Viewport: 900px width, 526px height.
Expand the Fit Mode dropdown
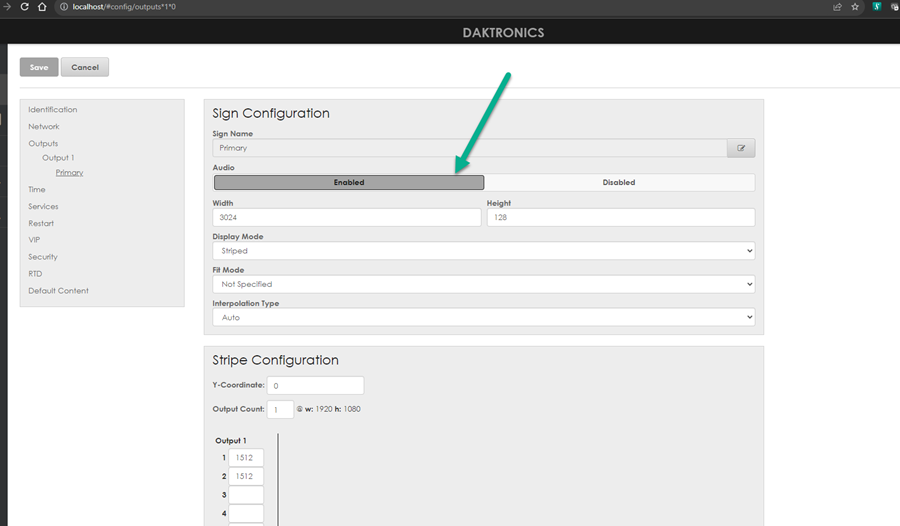click(x=483, y=284)
